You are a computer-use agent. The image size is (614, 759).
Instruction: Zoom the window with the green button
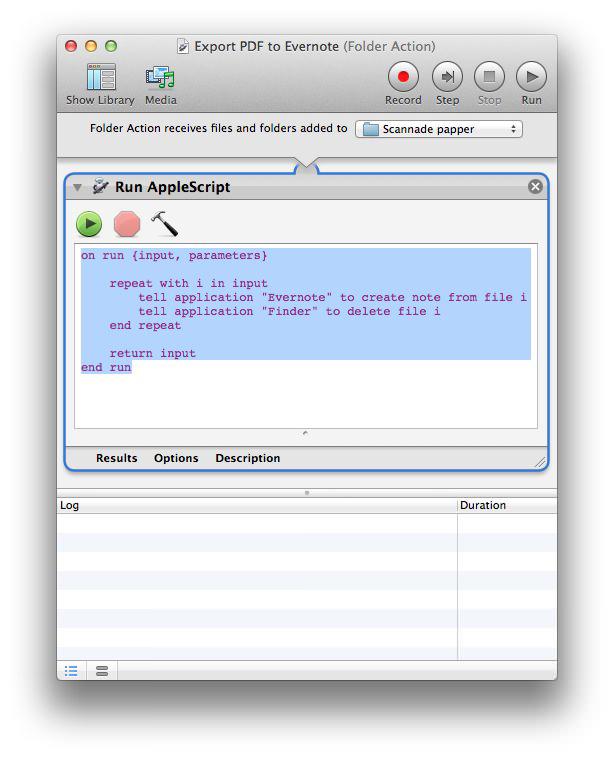tap(111, 46)
